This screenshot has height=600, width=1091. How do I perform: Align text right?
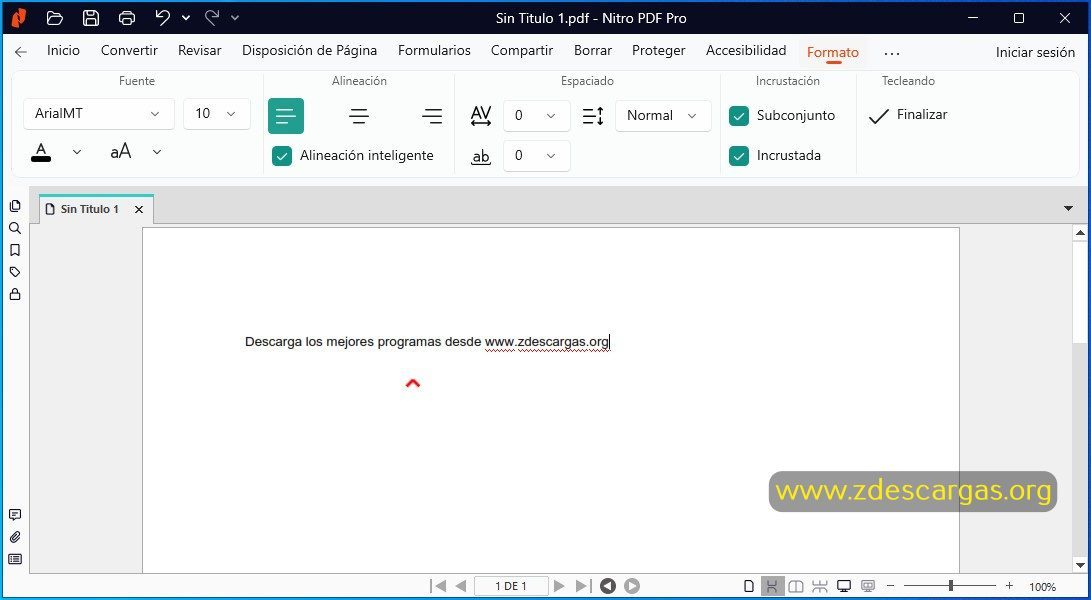(x=432, y=116)
